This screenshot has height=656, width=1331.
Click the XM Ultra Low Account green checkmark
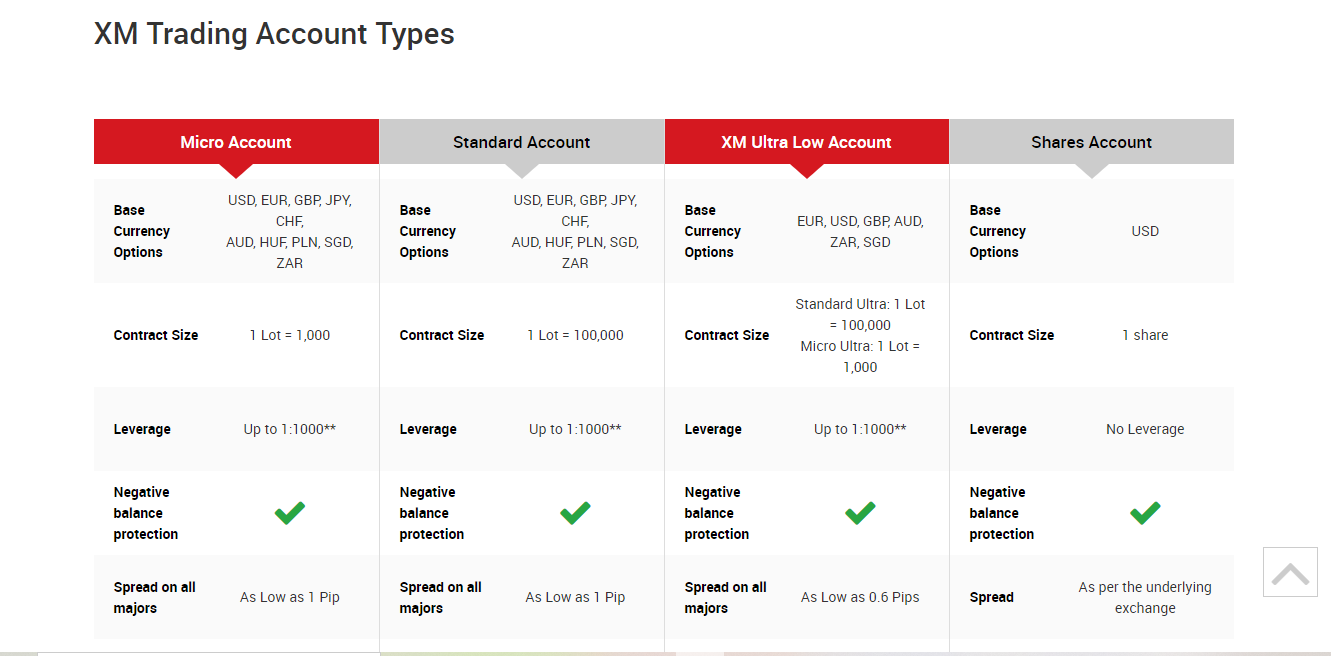[860, 513]
